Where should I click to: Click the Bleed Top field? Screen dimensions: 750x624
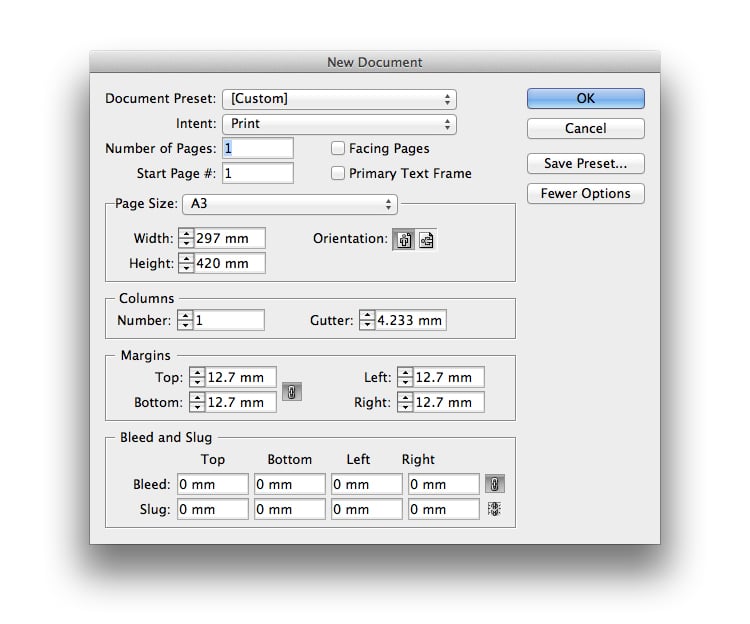pyautogui.click(x=213, y=484)
